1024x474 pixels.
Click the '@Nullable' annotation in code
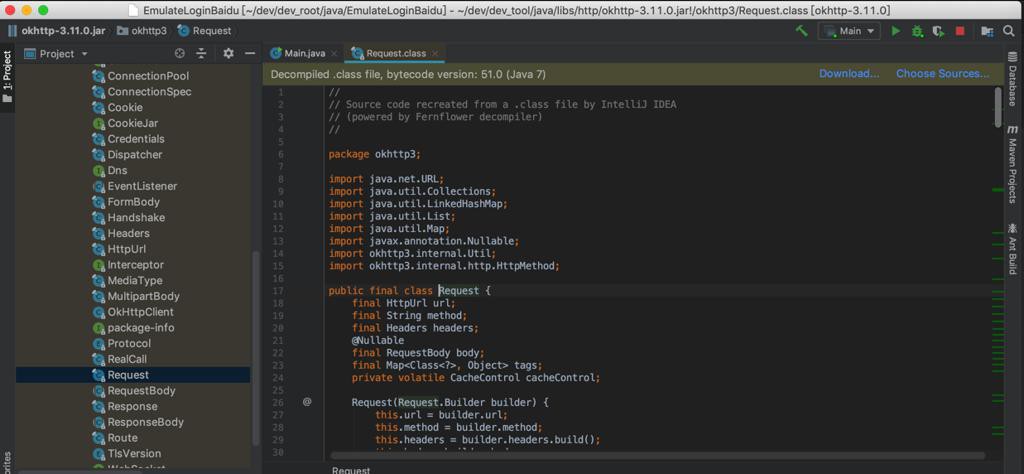378,340
